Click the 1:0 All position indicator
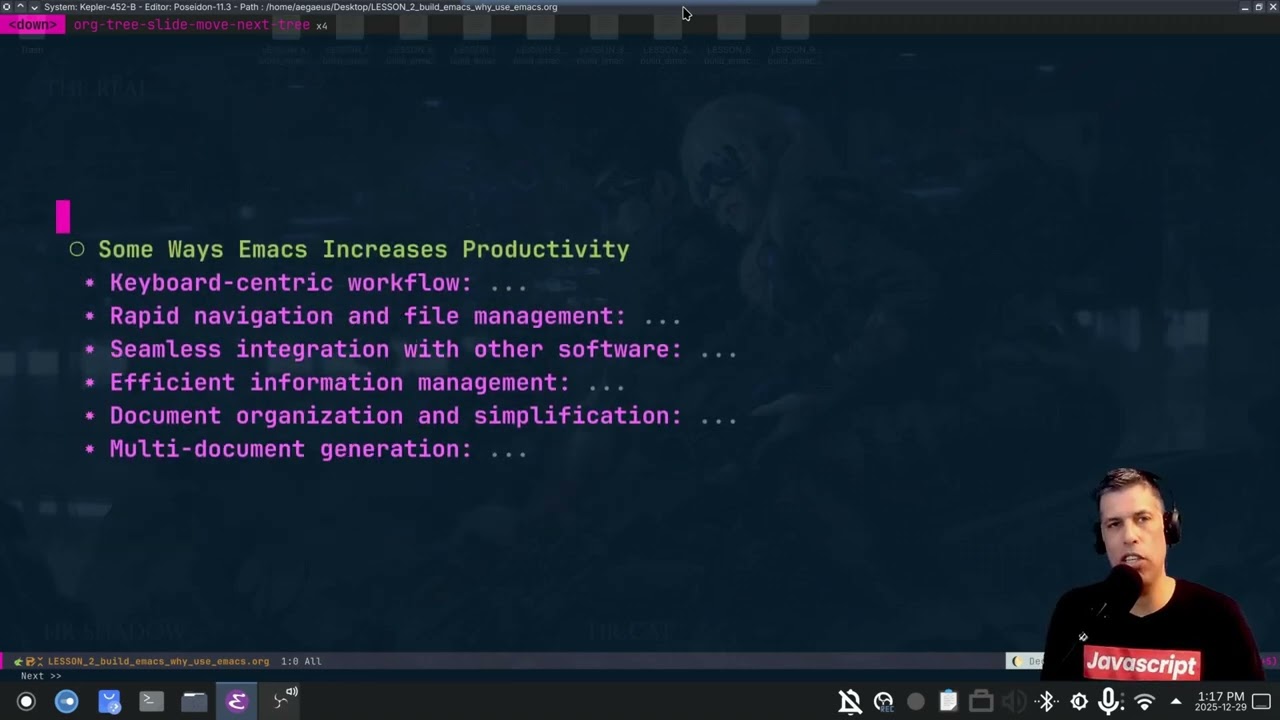The image size is (1280, 720). 301,661
